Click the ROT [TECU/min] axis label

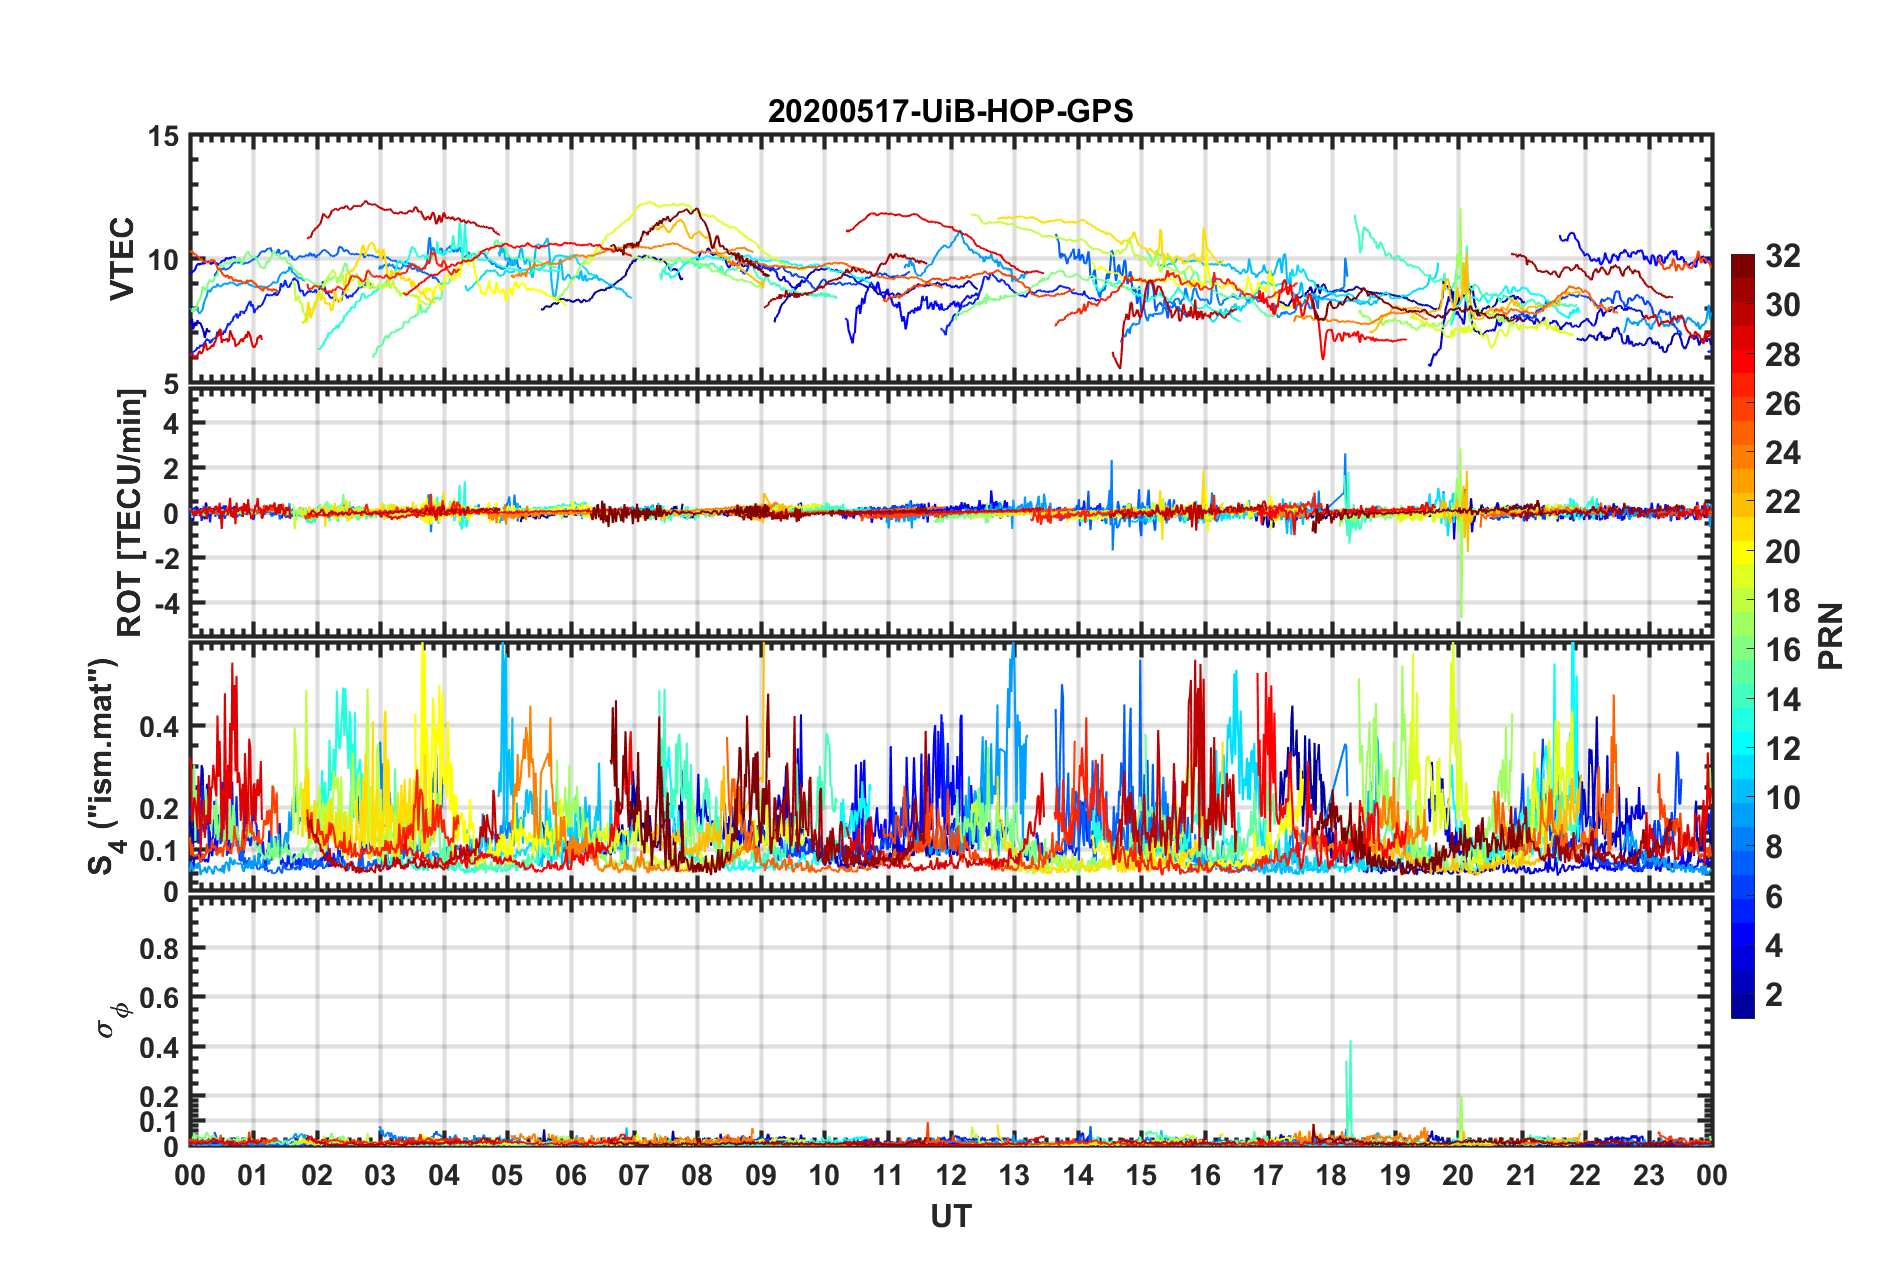coord(130,513)
